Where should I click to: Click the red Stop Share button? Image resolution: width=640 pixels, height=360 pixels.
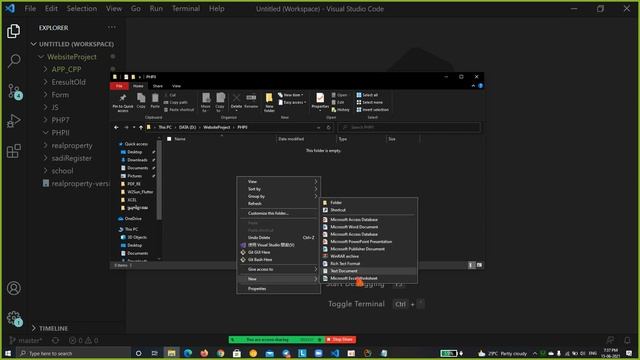point(340,340)
